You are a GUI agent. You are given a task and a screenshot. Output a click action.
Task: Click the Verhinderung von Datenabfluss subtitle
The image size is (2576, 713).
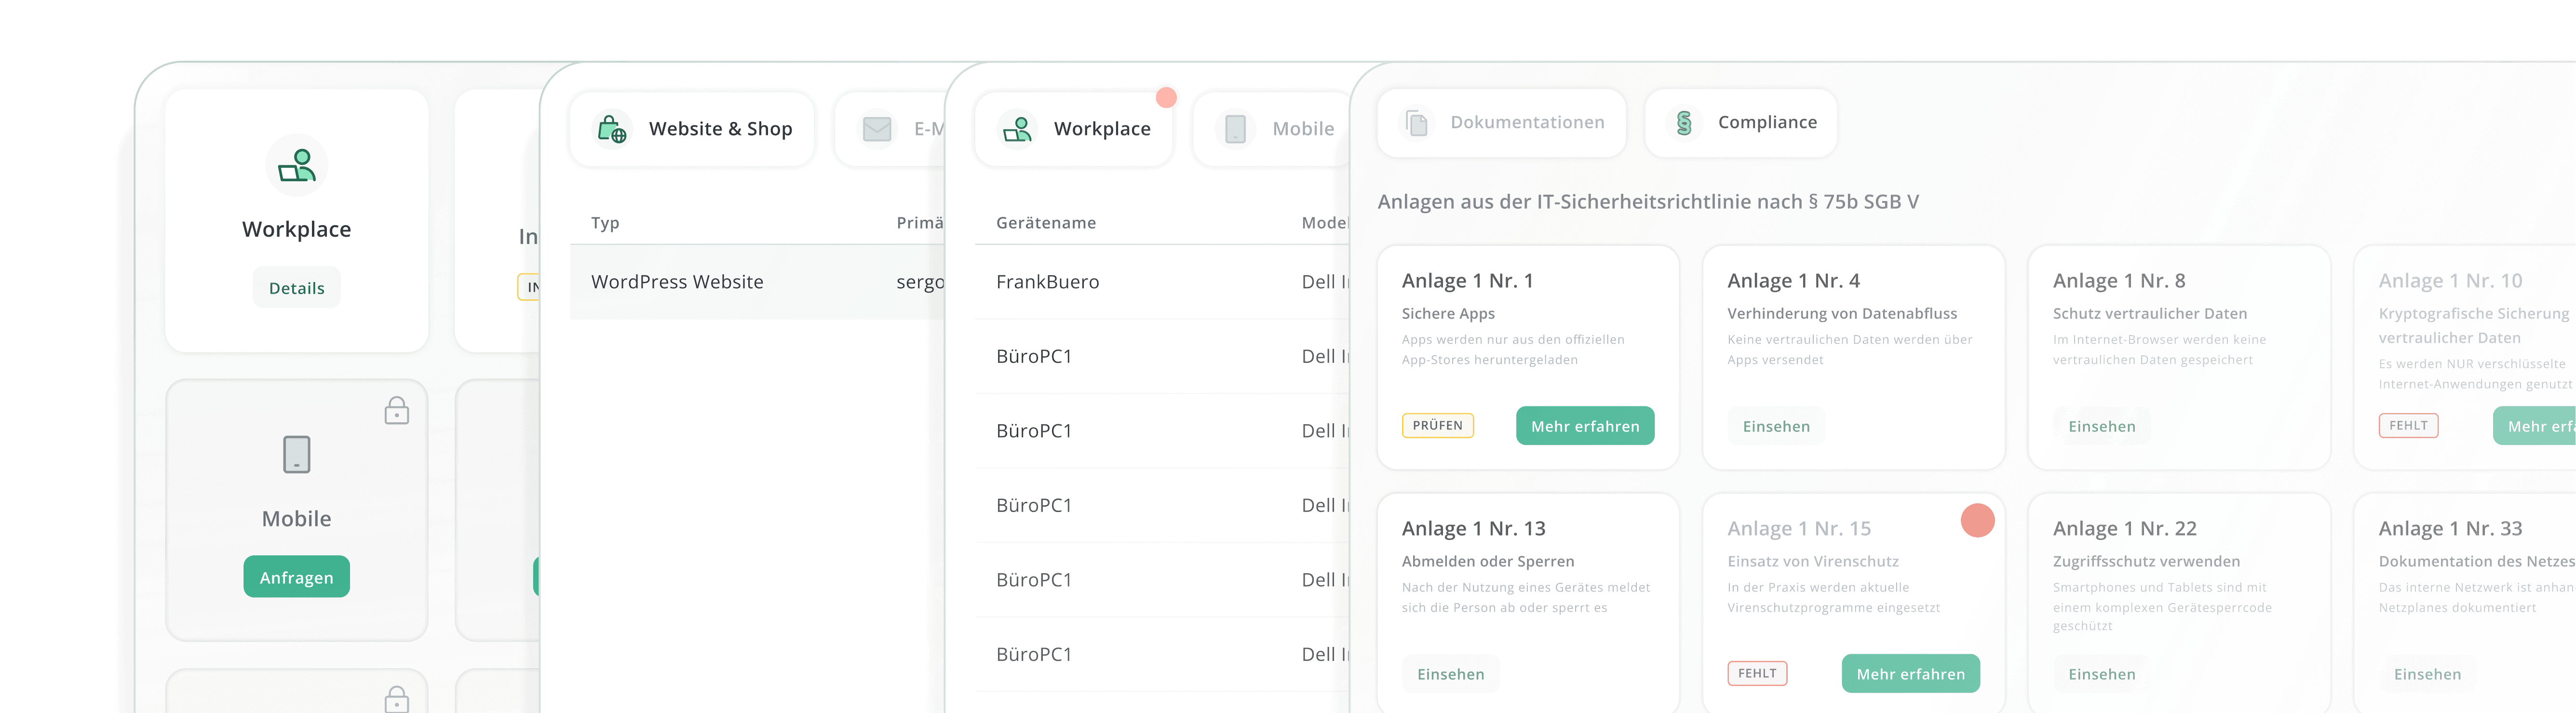point(1842,314)
